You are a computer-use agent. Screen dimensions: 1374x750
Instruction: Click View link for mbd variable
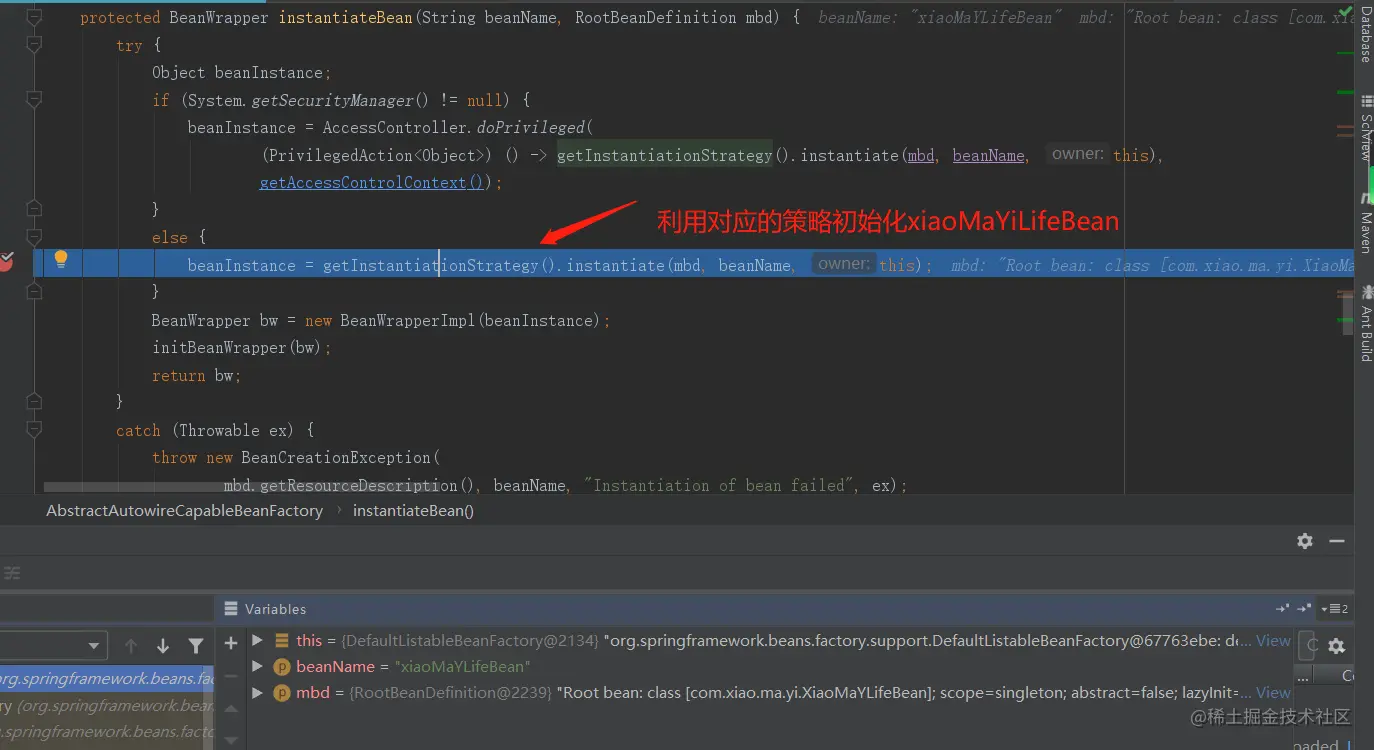point(1273,692)
